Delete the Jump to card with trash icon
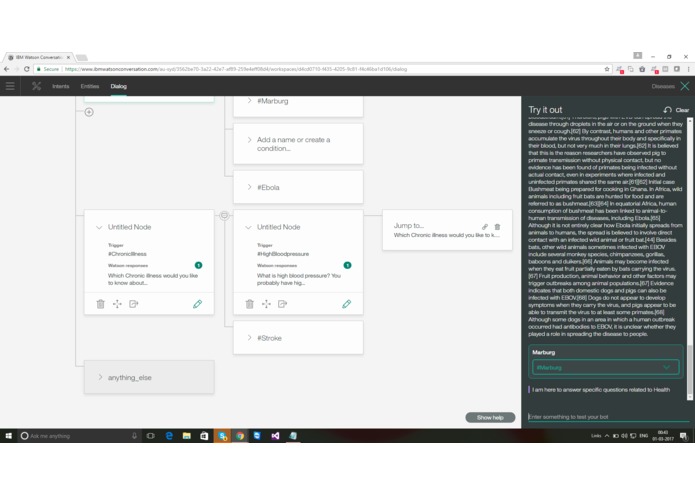Viewport: 695px width, 494px height. click(x=497, y=227)
